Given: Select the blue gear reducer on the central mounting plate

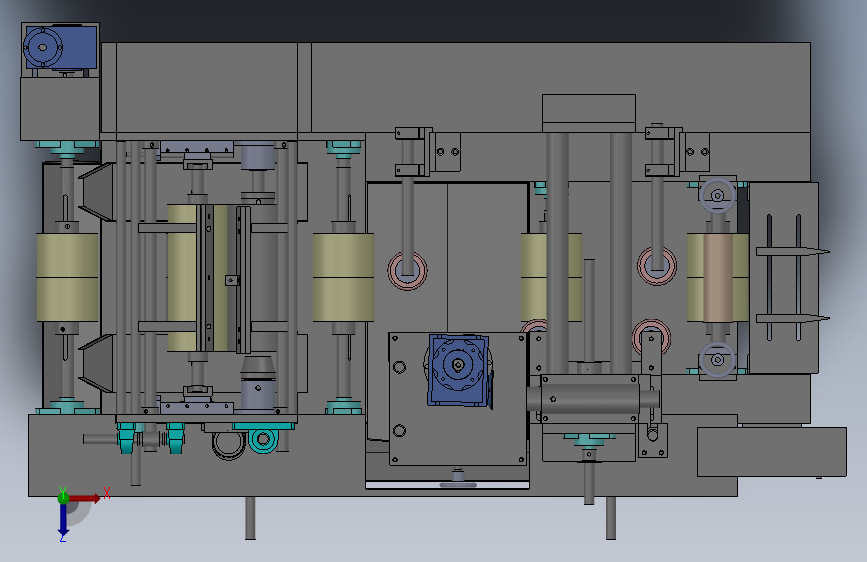Looking at the screenshot, I should coord(459,370).
